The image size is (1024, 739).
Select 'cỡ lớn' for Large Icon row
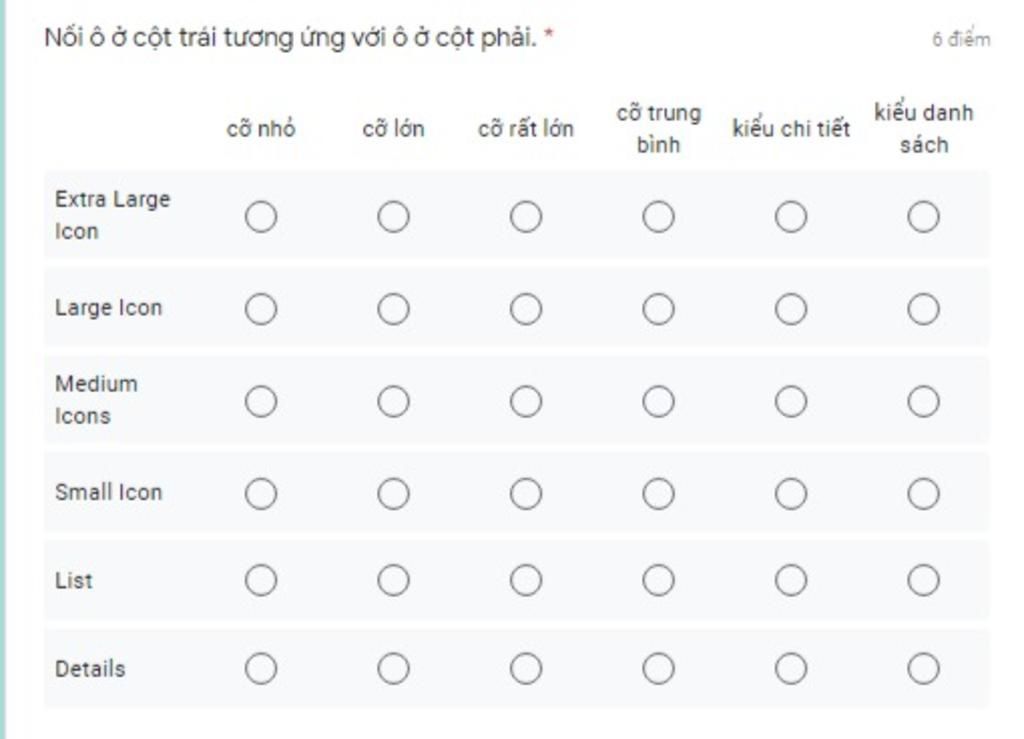[x=393, y=309]
